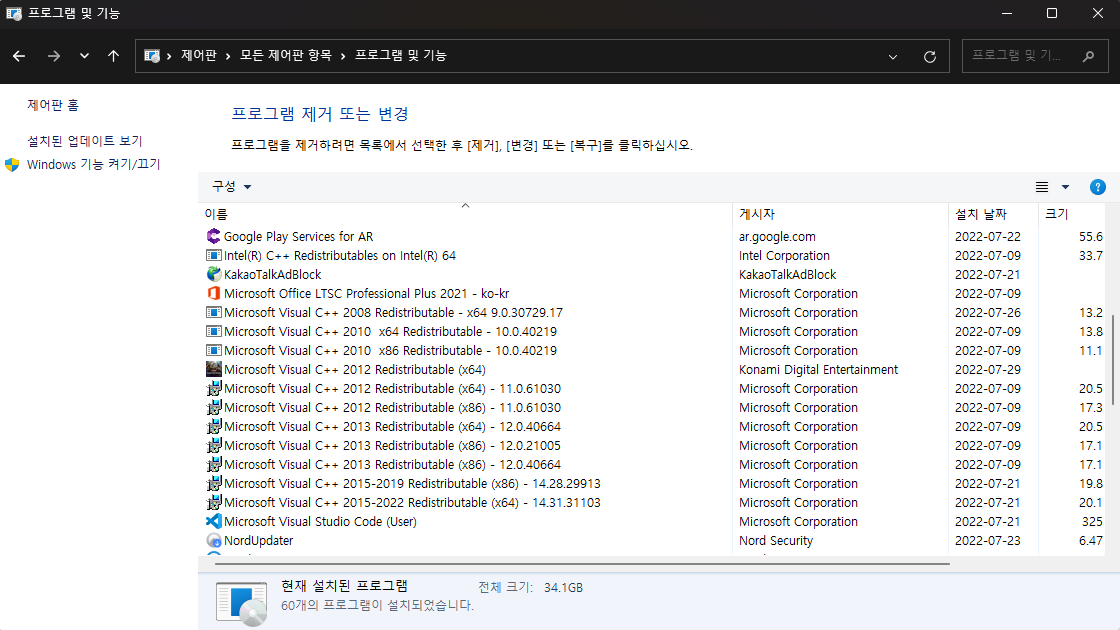Click the shield icon beside Windows 기능
The width and height of the screenshot is (1120, 630).
[x=12, y=164]
